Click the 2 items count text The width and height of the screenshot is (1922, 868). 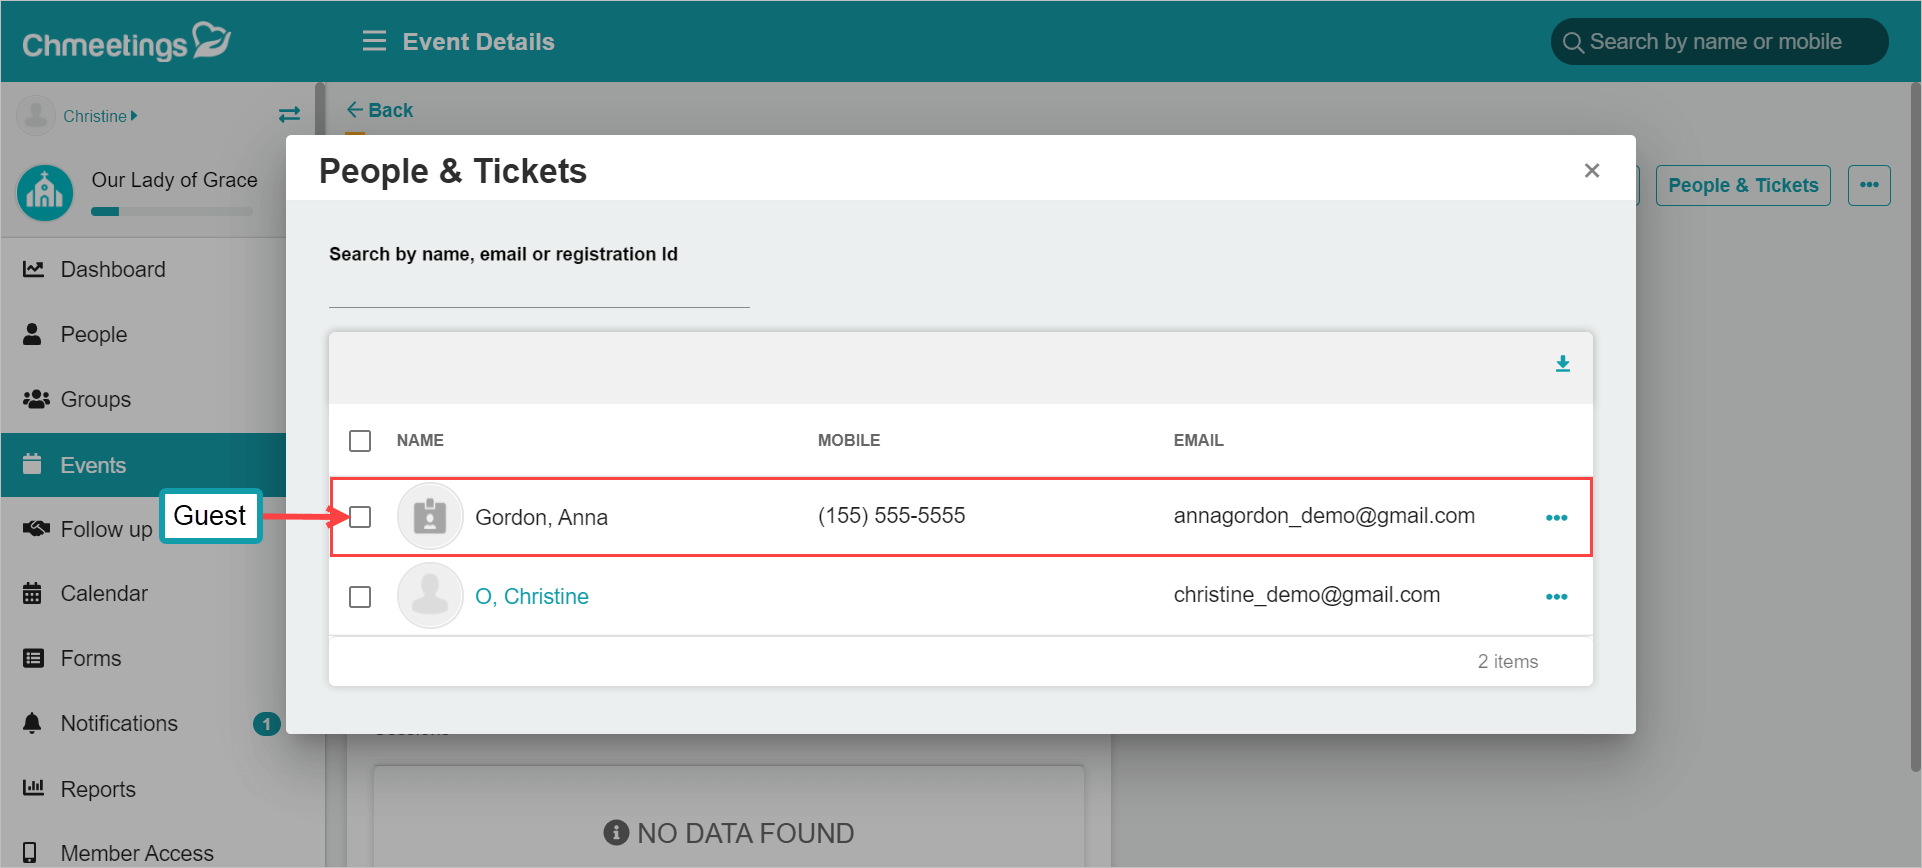(1508, 661)
